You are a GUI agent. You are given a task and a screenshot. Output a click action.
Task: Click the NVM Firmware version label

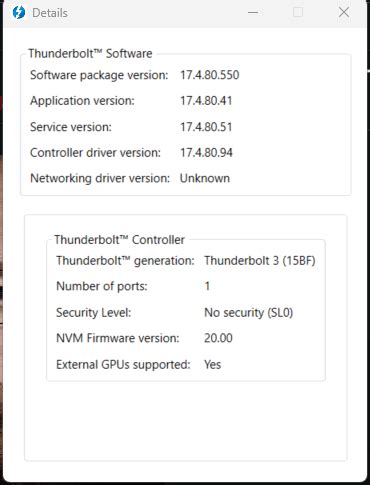click(118, 338)
